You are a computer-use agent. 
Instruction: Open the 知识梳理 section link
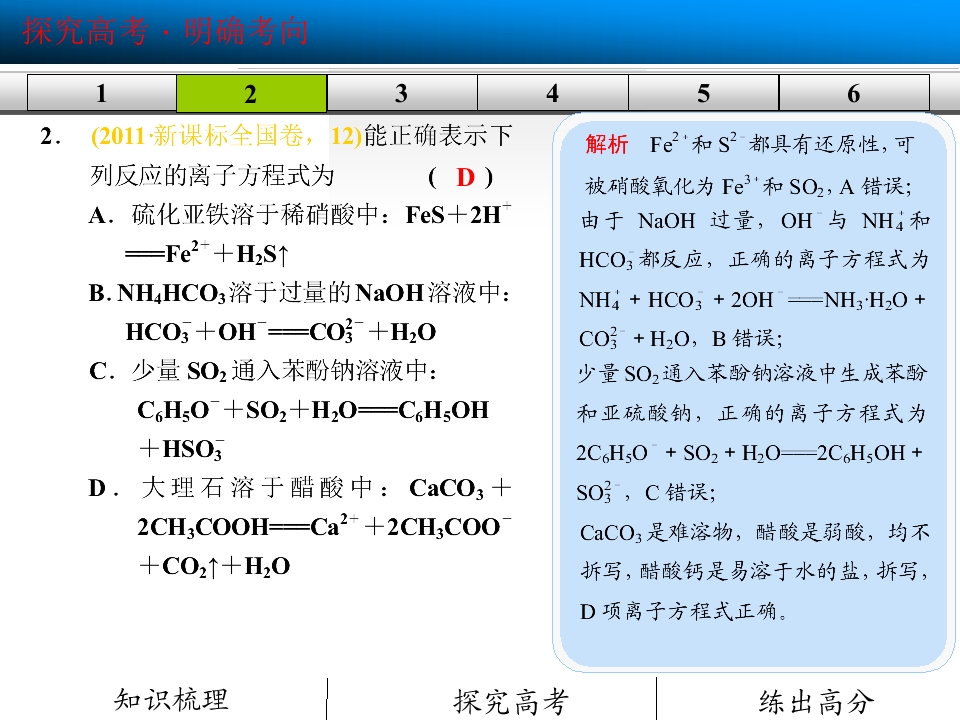(171, 700)
